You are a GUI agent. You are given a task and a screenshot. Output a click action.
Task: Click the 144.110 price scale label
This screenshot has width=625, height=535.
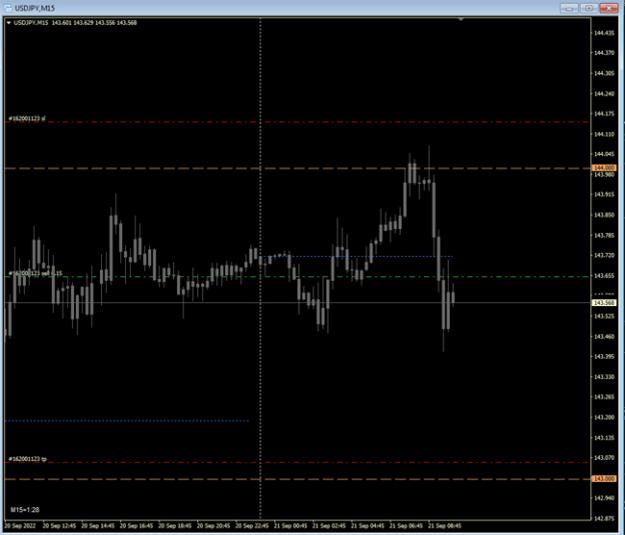[x=604, y=134]
